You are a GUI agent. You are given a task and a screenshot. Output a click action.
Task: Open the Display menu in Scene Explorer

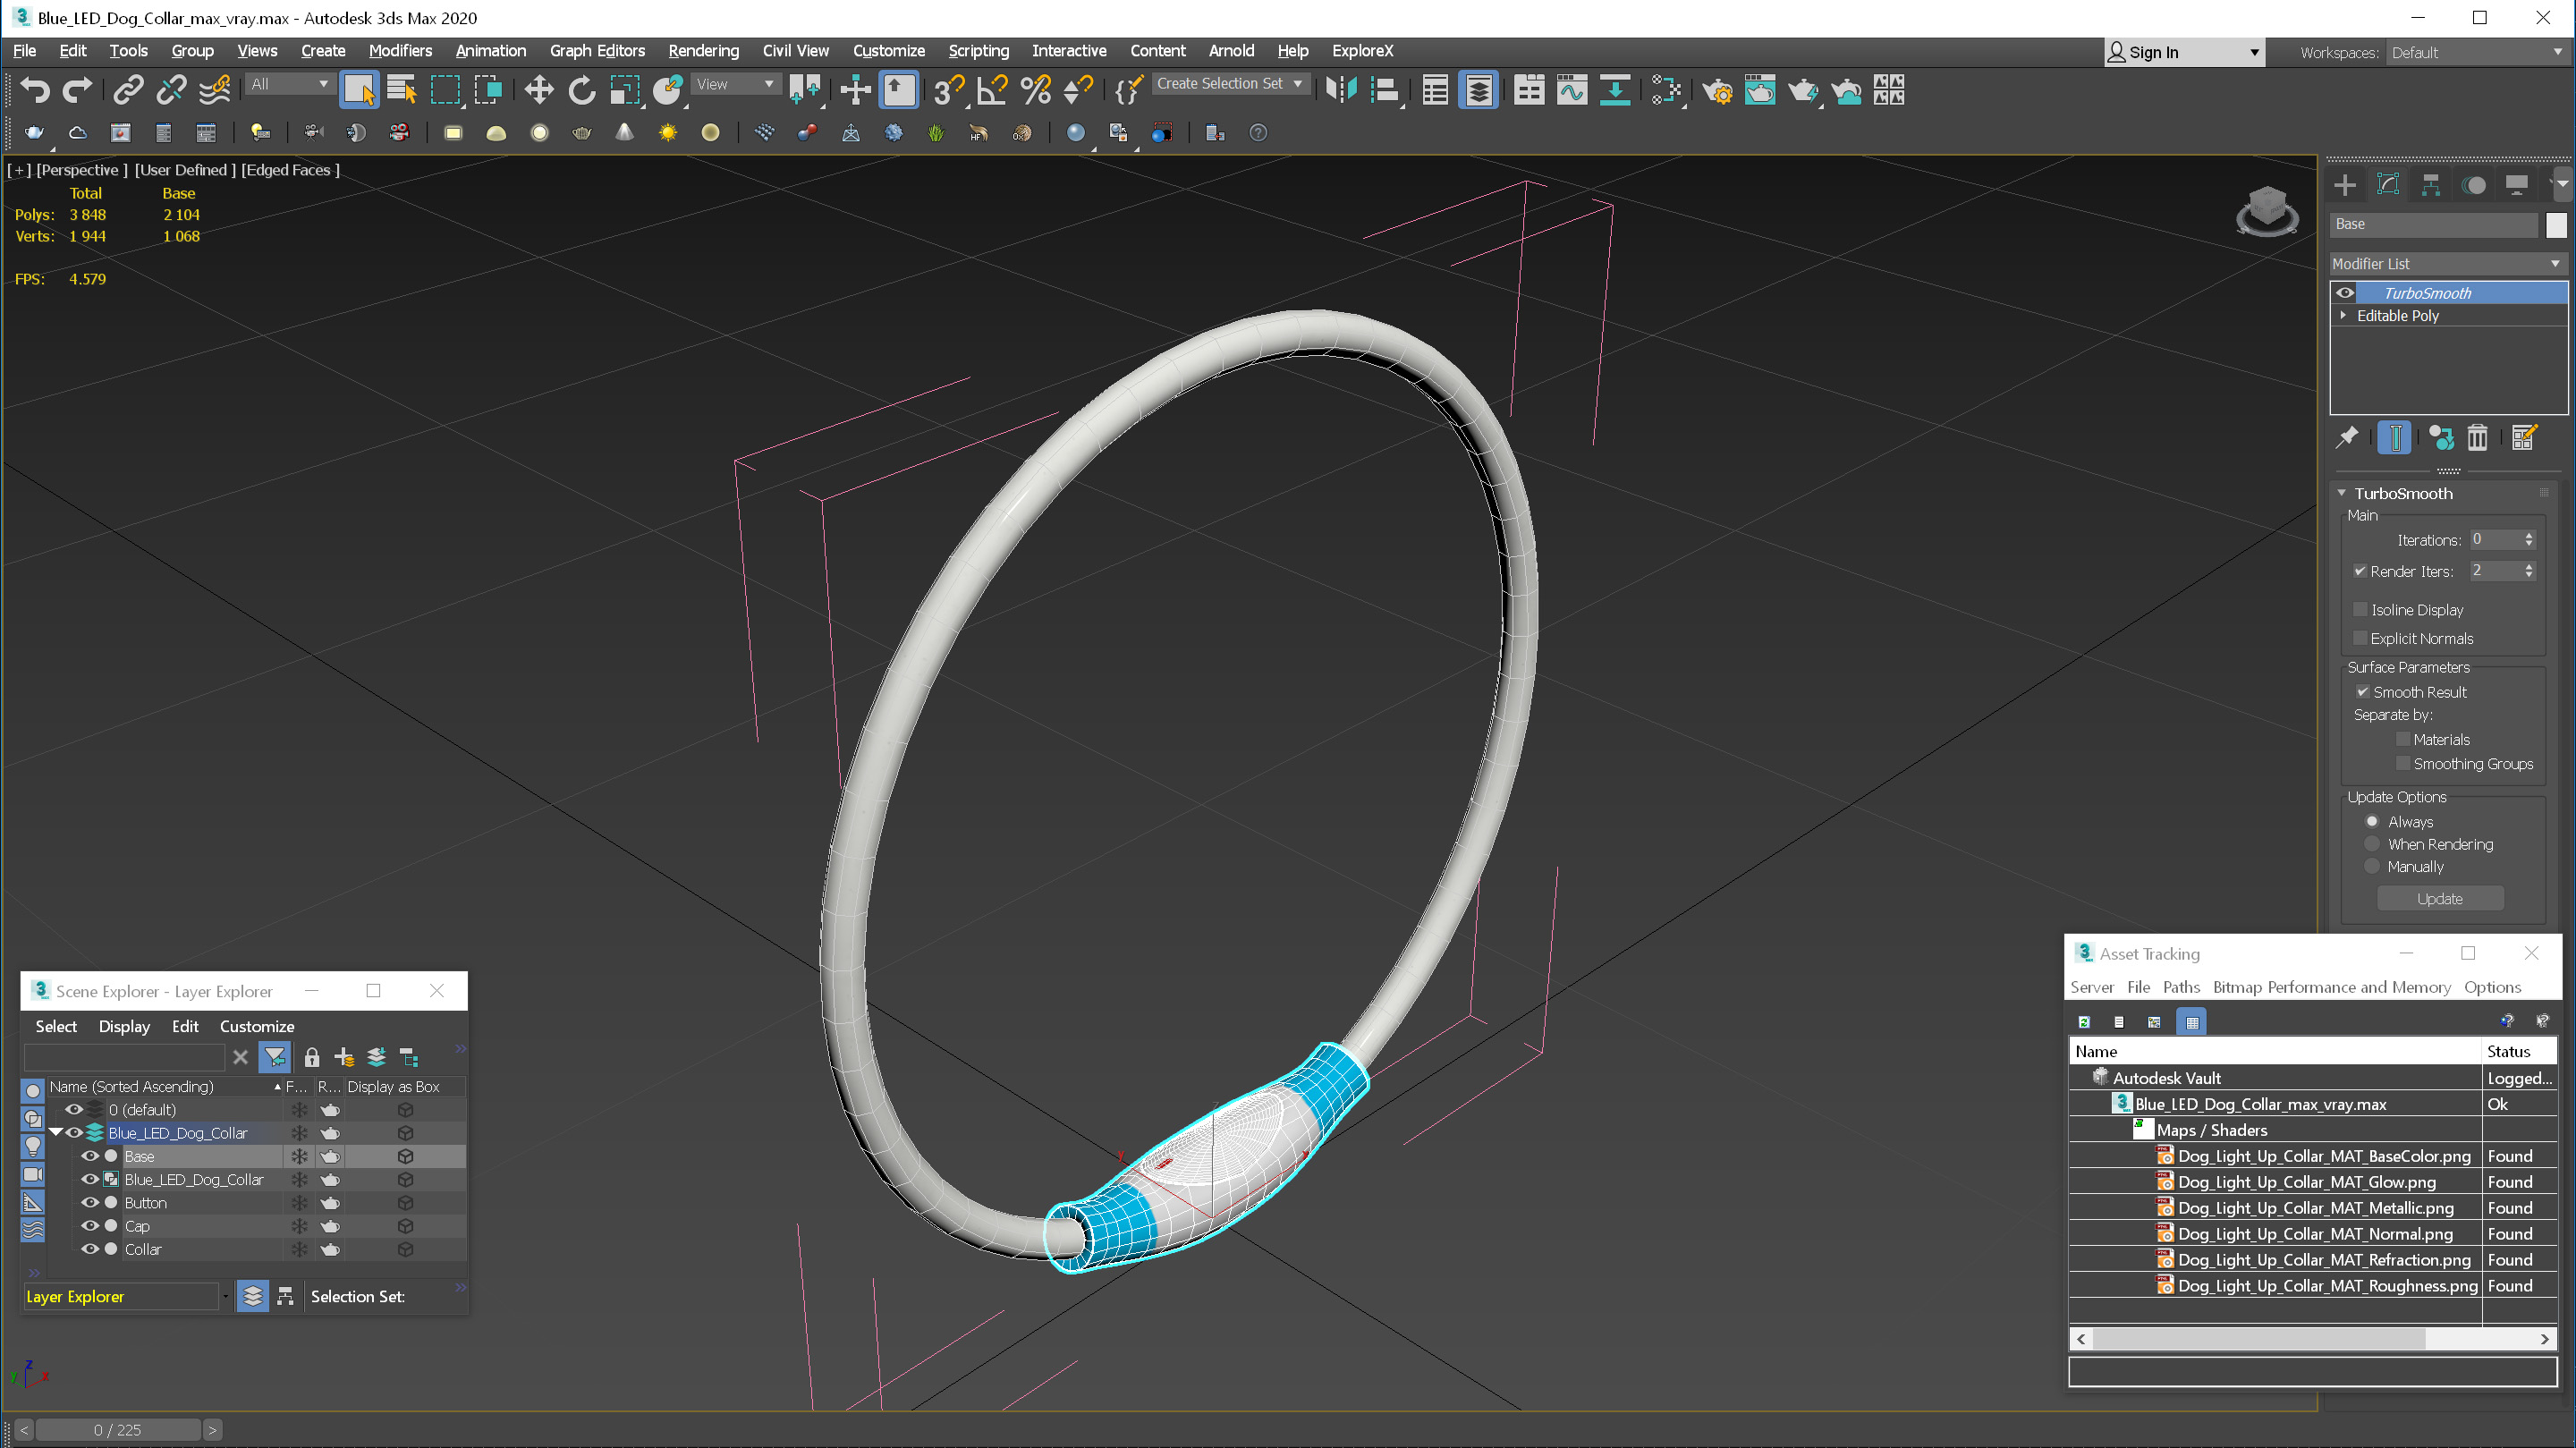point(124,1026)
